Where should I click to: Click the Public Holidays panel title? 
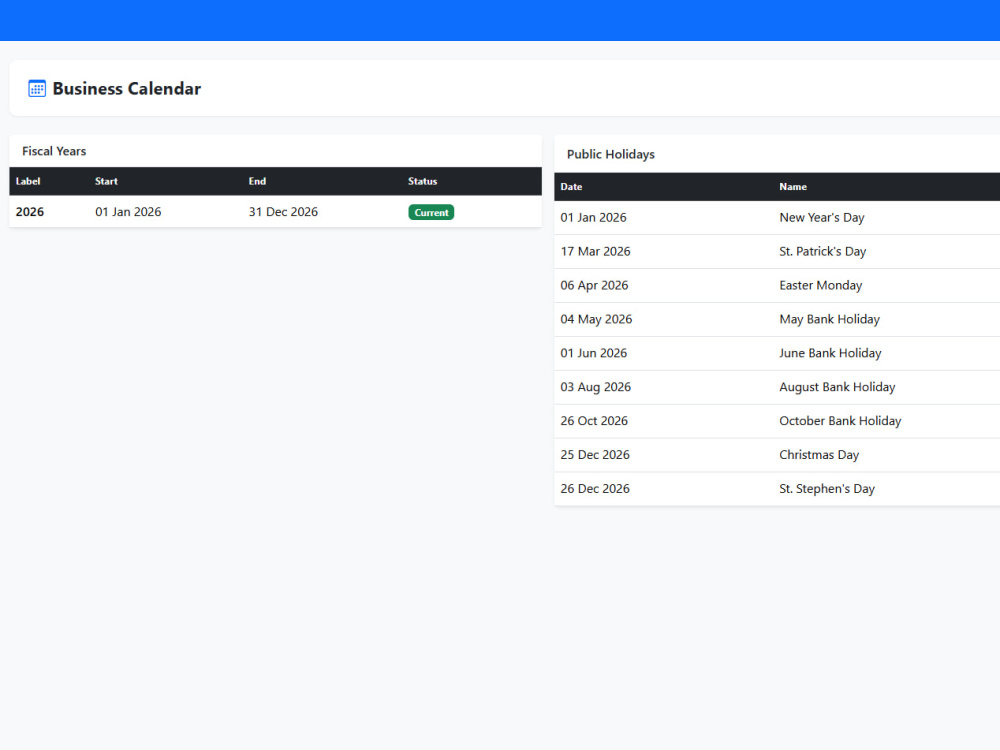[610, 154]
